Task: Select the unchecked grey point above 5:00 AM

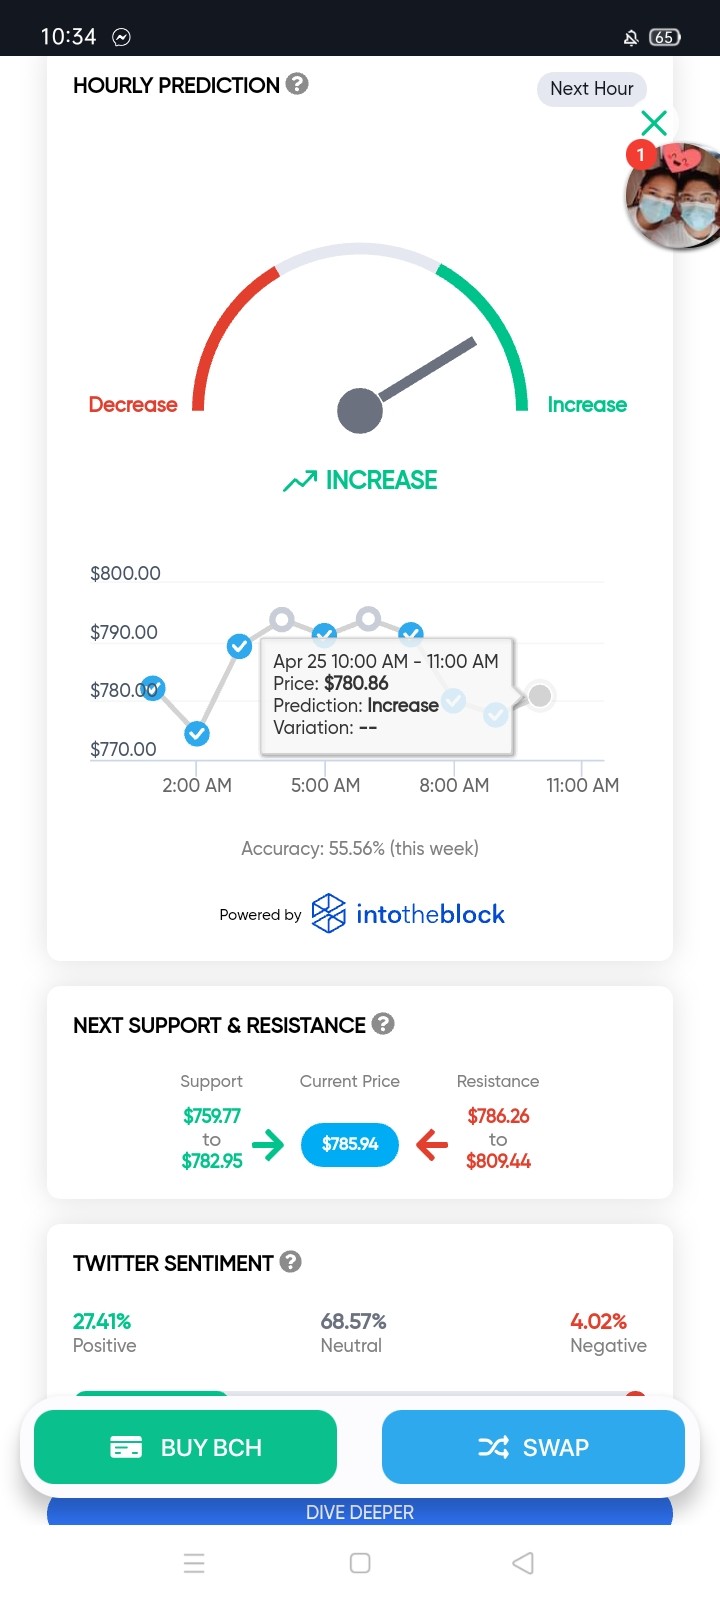Action: point(282,620)
